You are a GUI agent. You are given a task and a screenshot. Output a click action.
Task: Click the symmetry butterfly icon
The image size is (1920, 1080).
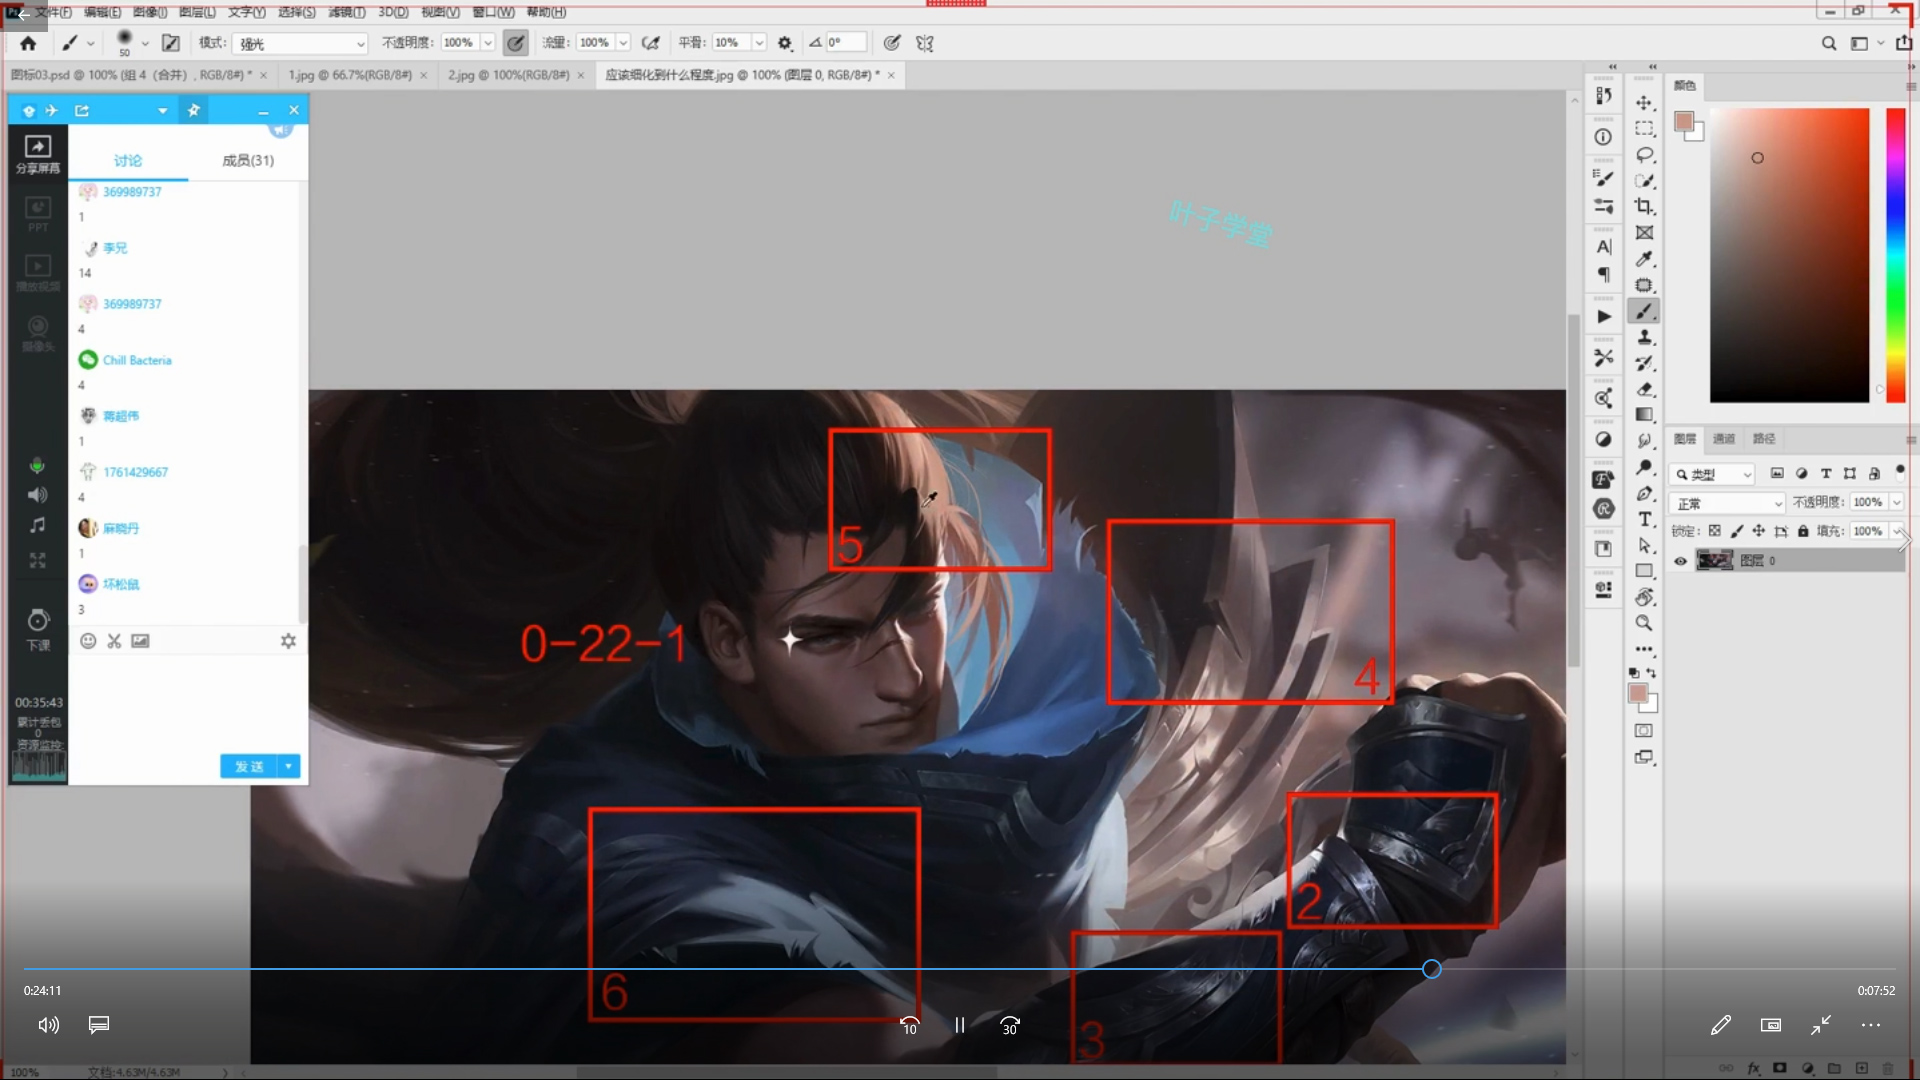point(925,43)
